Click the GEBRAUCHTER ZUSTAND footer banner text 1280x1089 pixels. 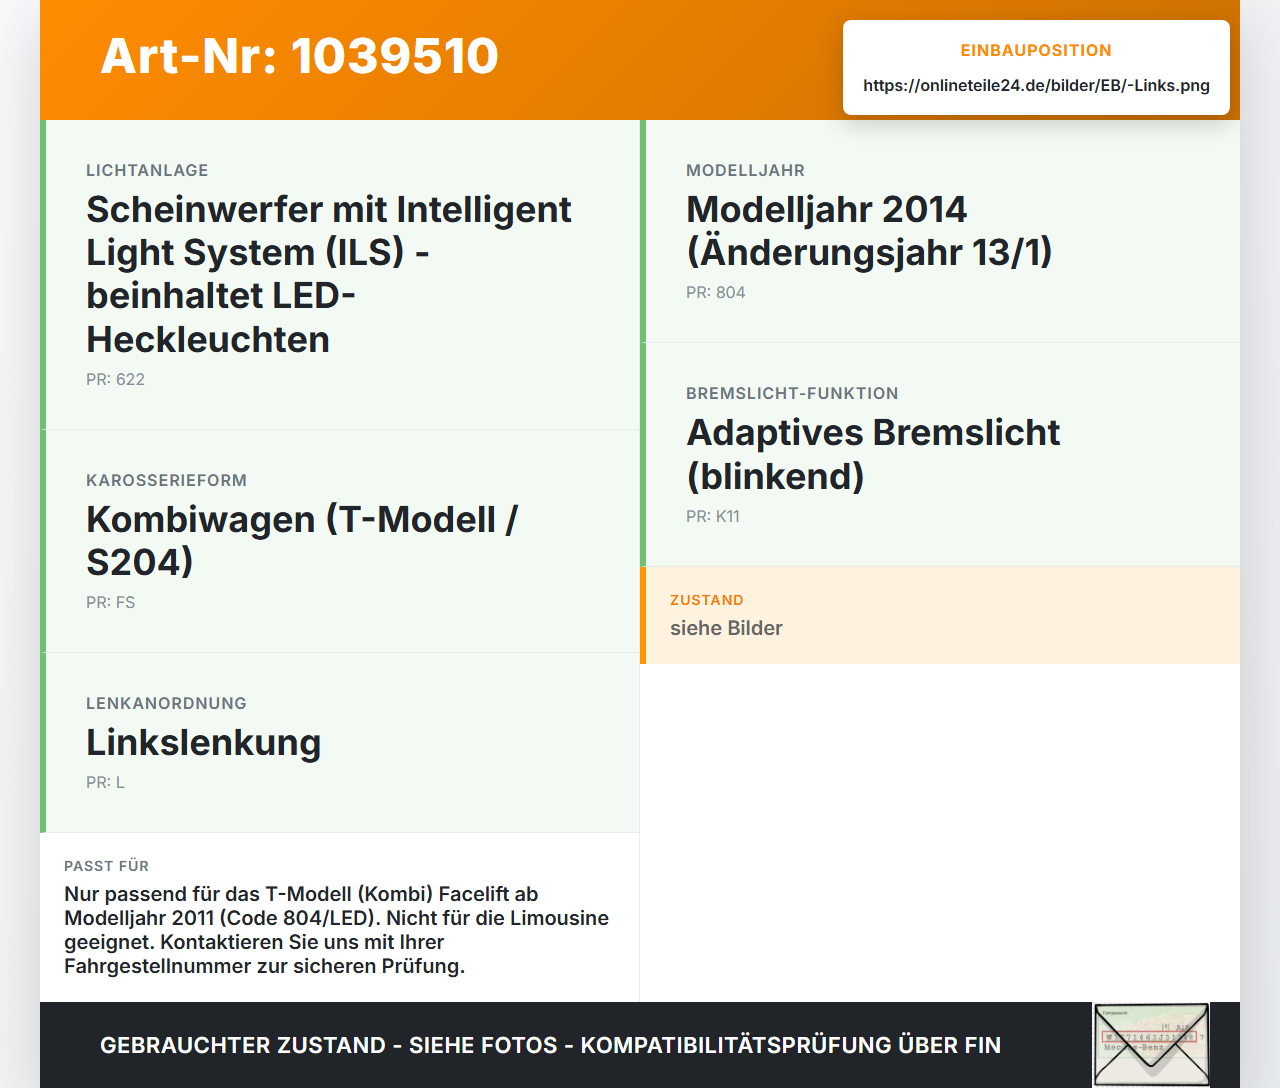pos(550,1045)
